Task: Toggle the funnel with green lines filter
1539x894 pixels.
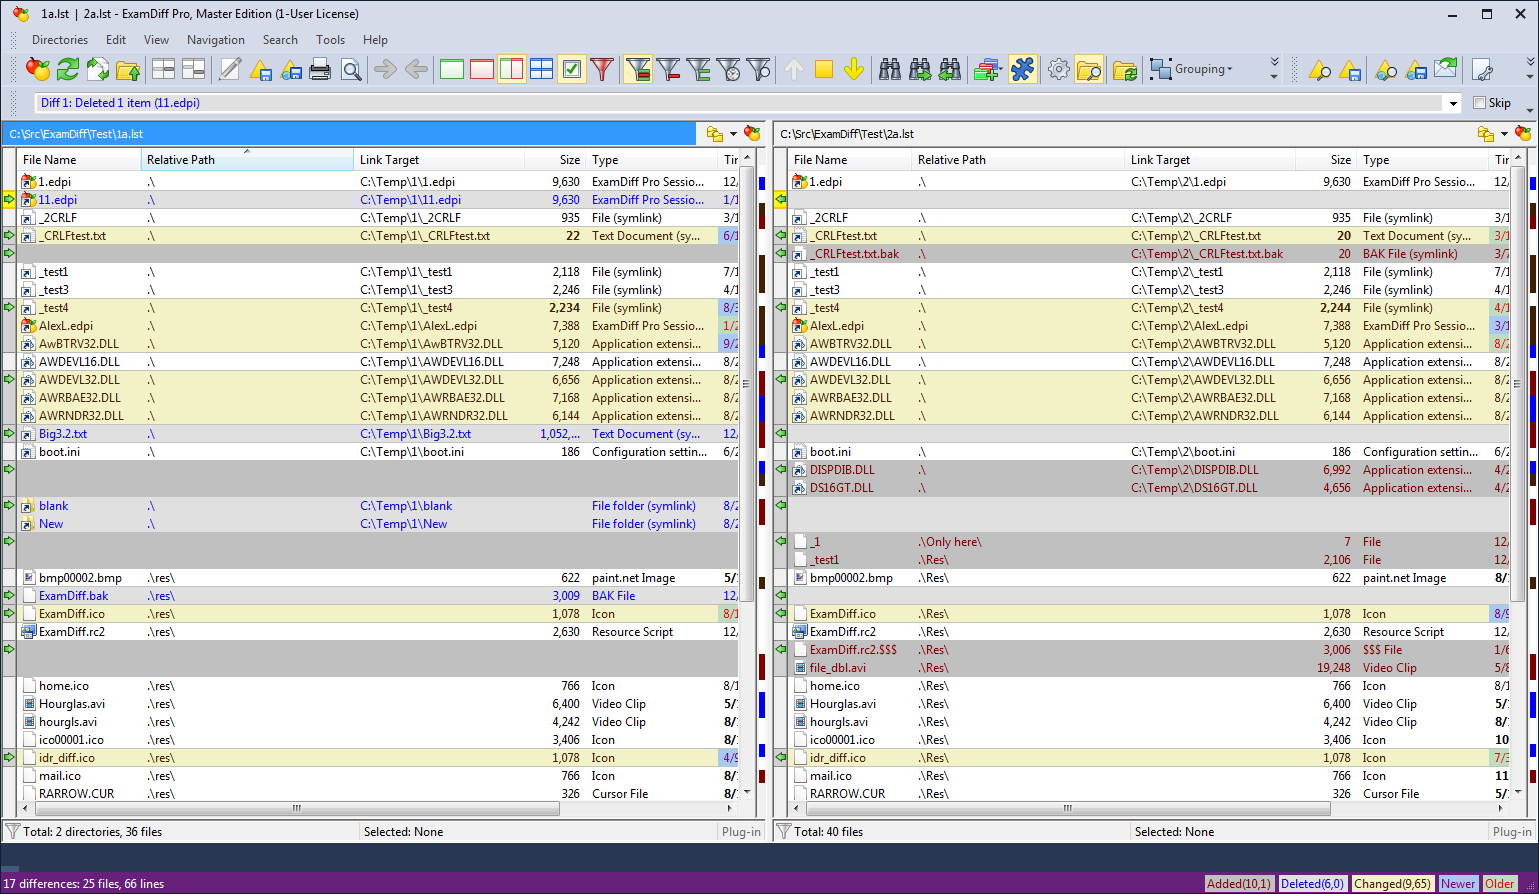Action: click(699, 69)
